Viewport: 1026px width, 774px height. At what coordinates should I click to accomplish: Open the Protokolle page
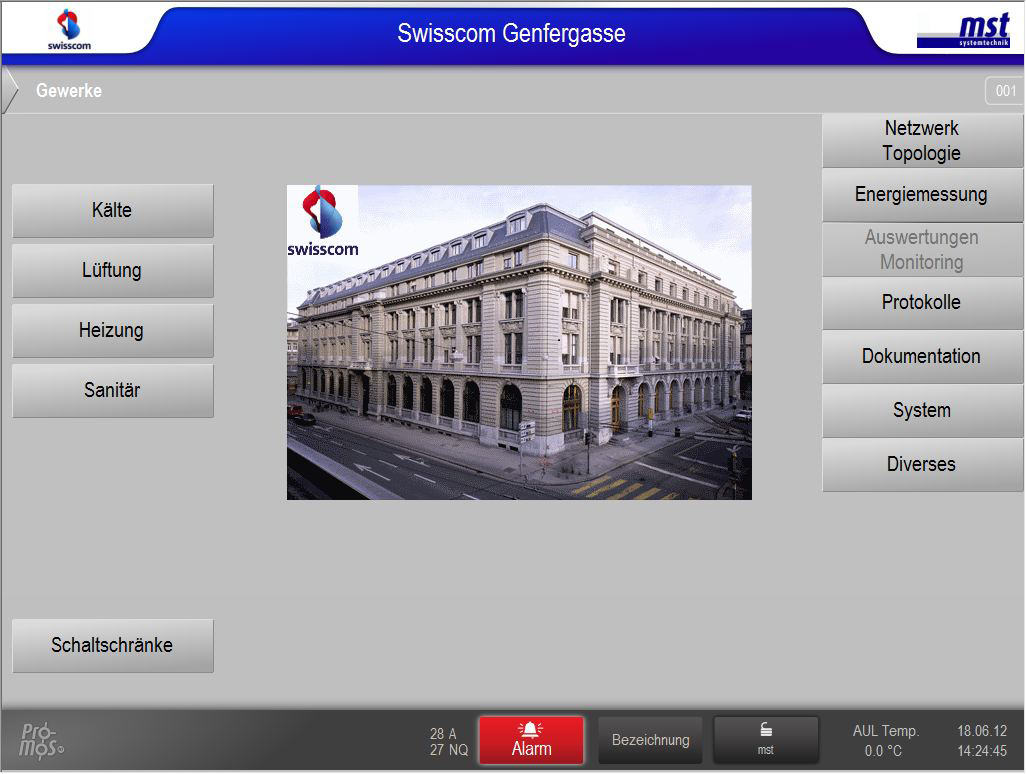(x=922, y=303)
